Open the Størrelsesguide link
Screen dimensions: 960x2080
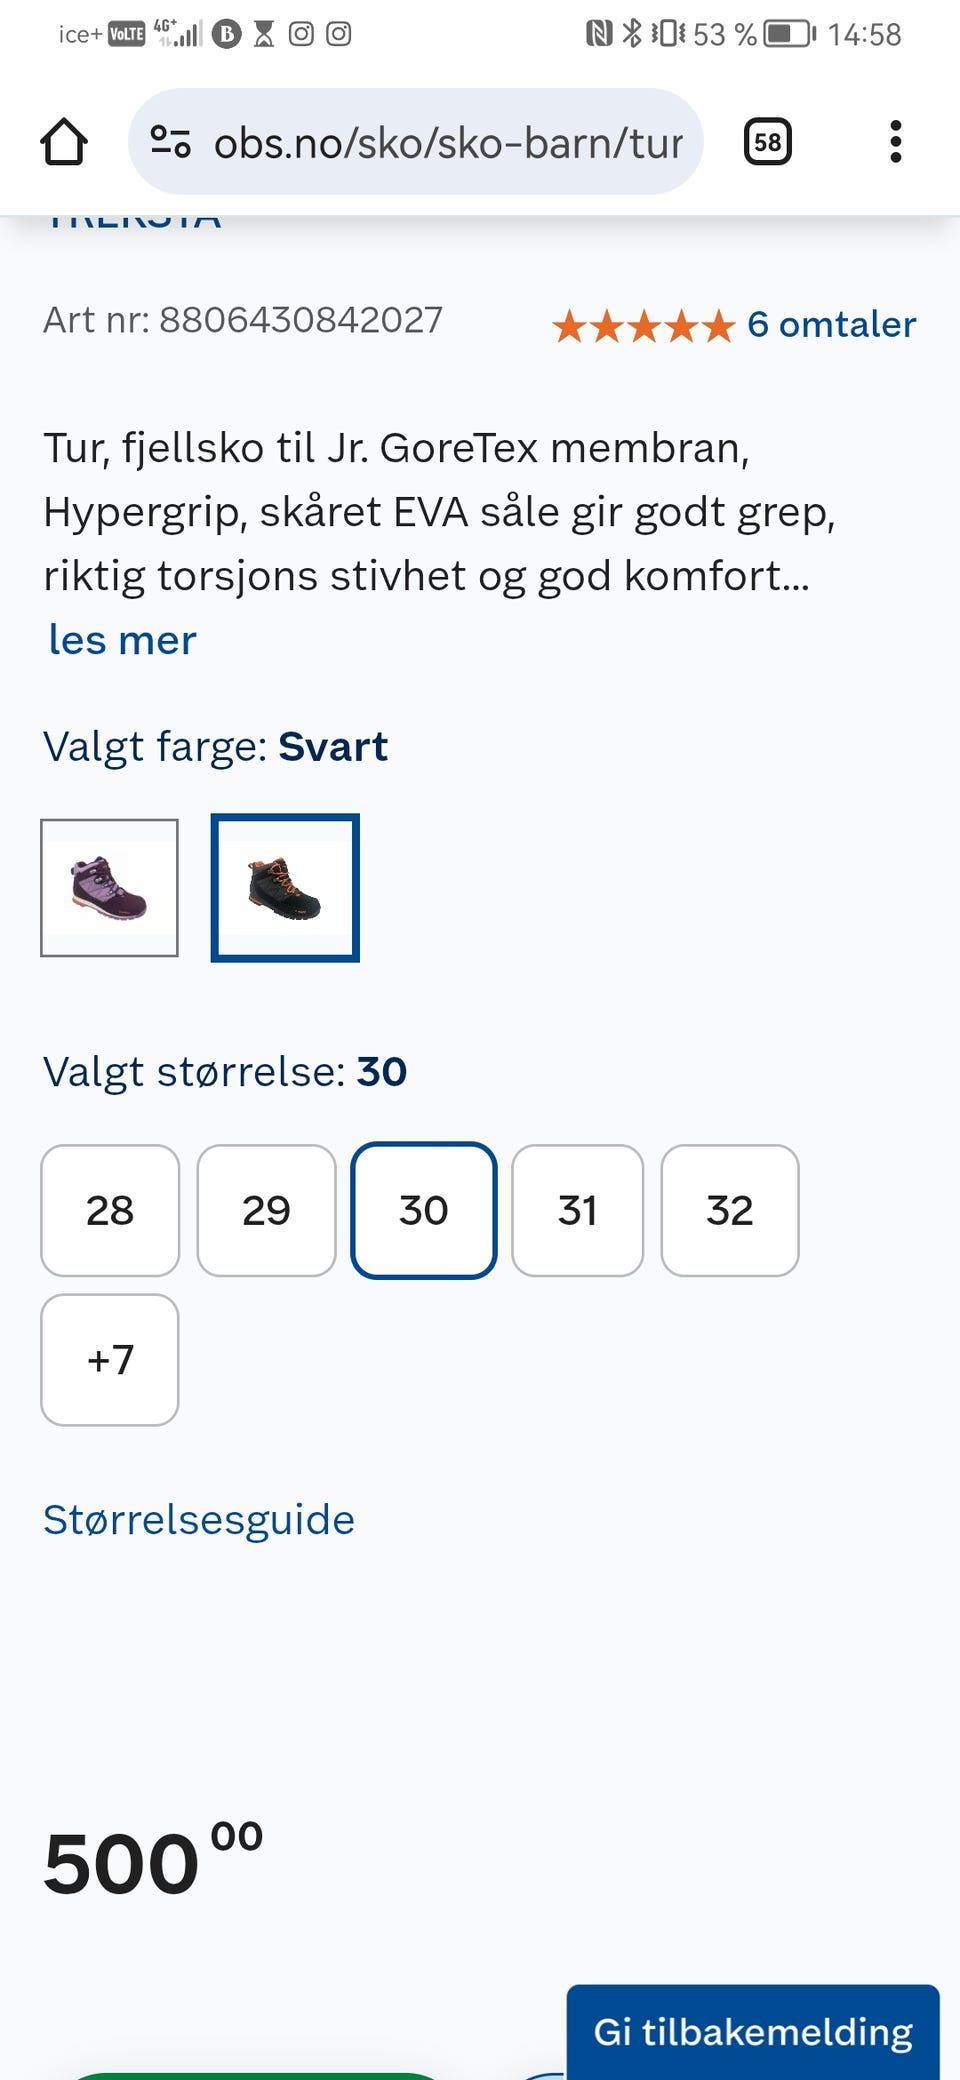click(x=199, y=1520)
